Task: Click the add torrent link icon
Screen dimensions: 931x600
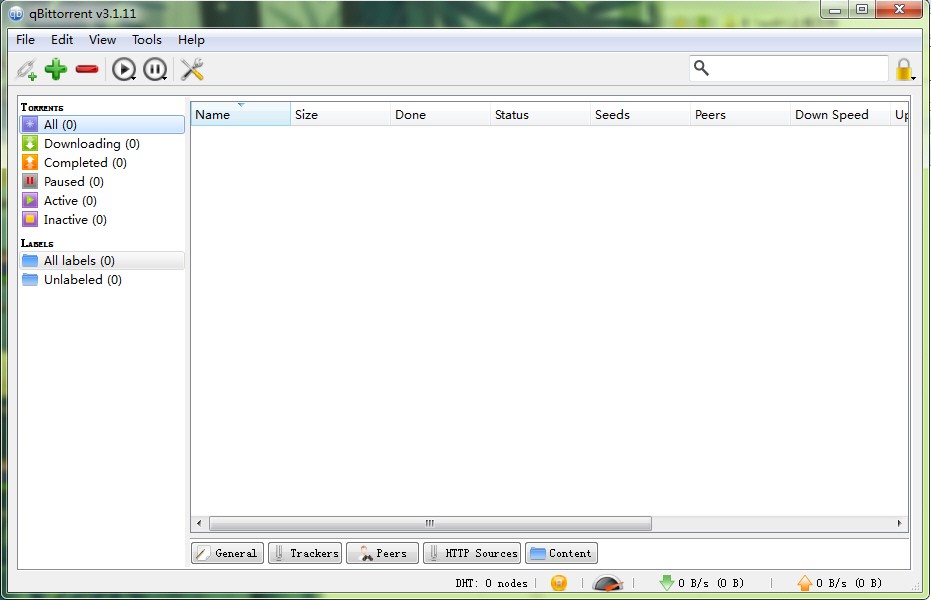Action: point(26,69)
